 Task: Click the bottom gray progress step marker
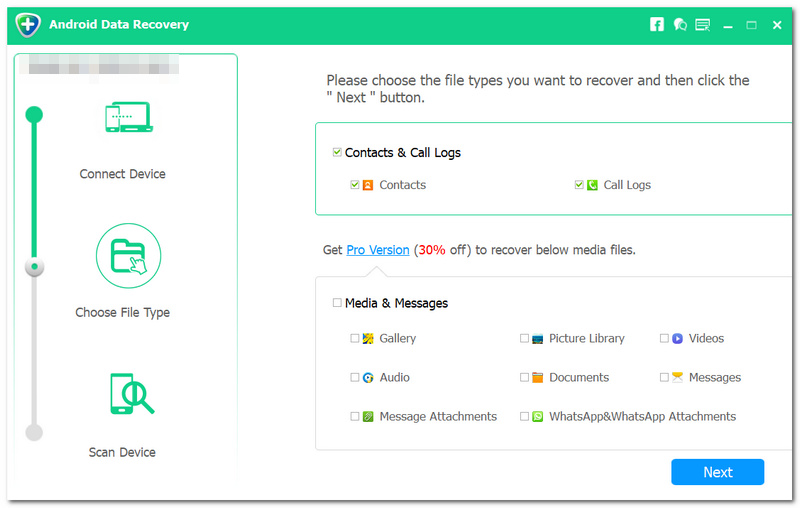pos(34,433)
